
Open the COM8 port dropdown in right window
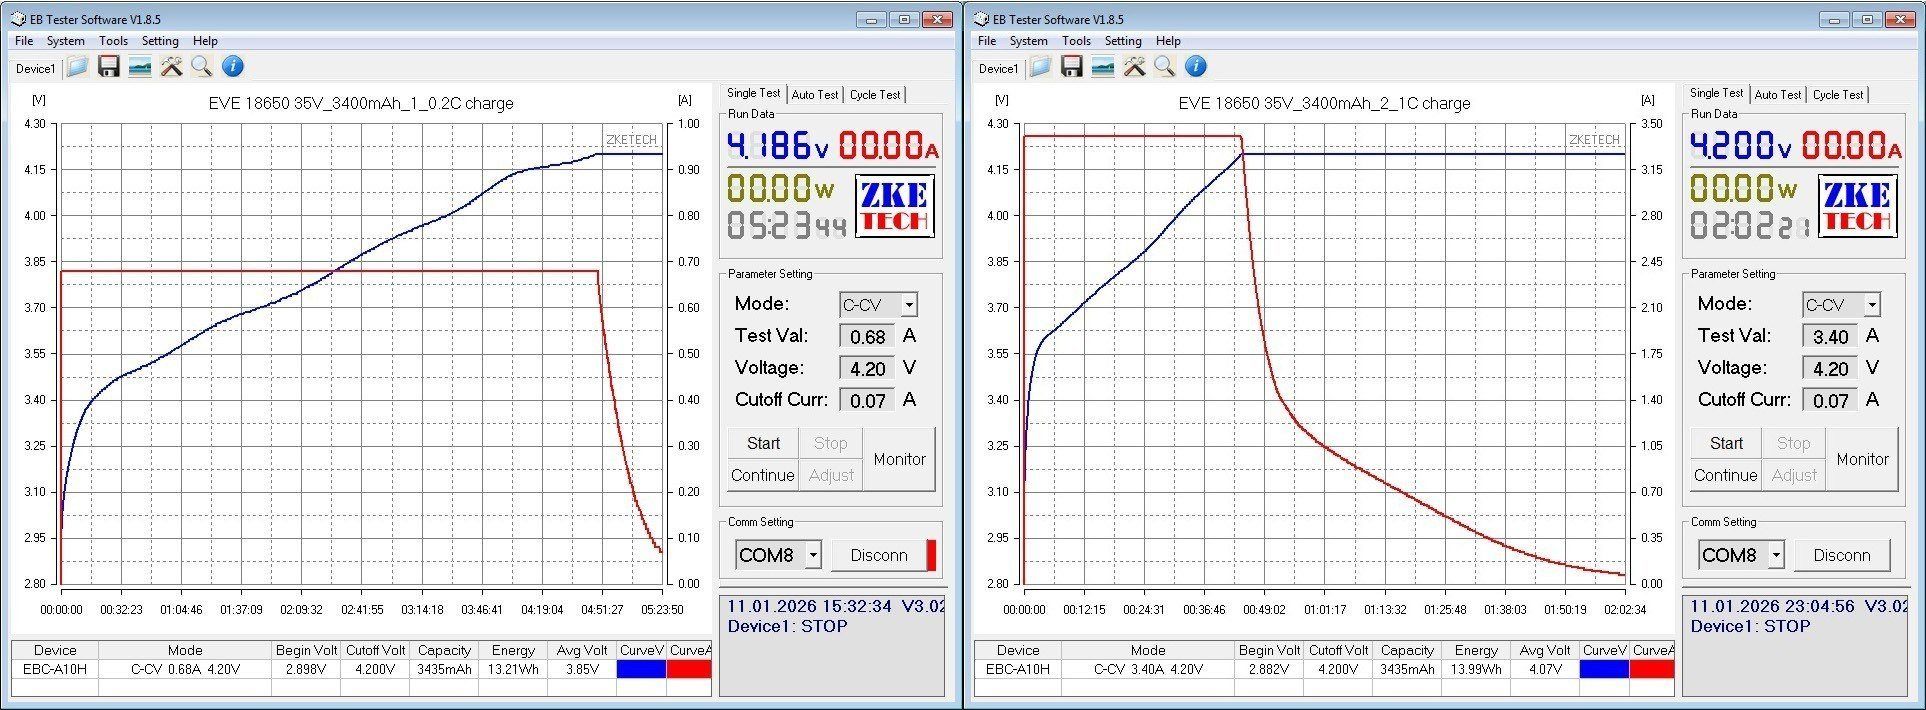pos(1776,555)
